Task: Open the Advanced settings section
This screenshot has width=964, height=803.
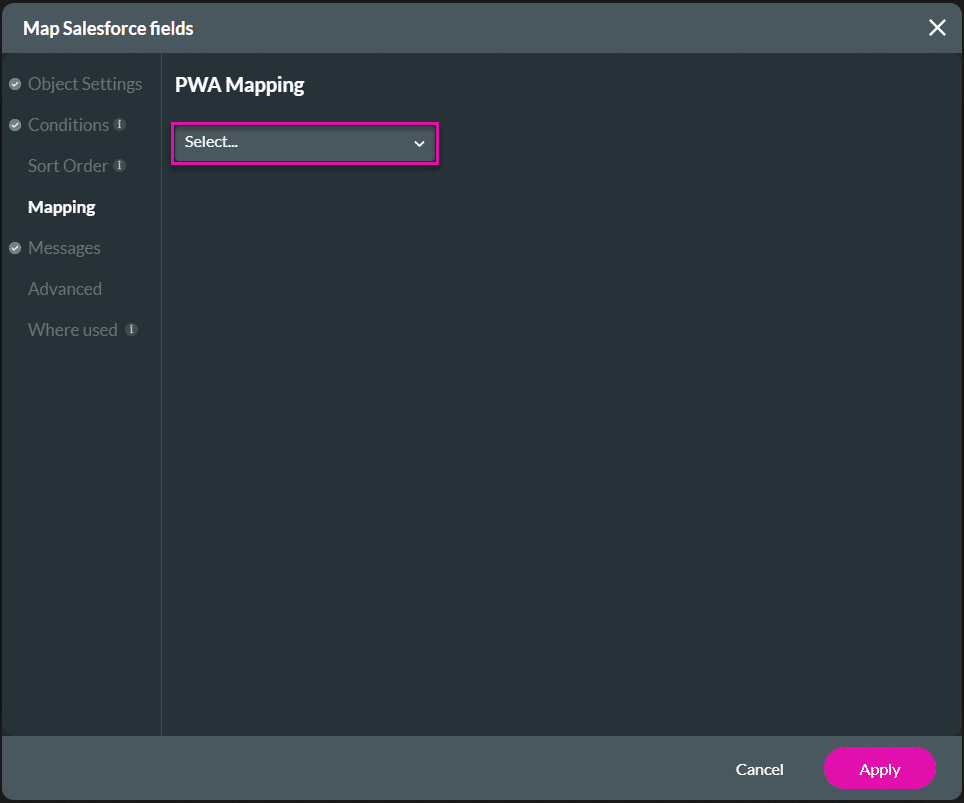Action: coord(64,289)
